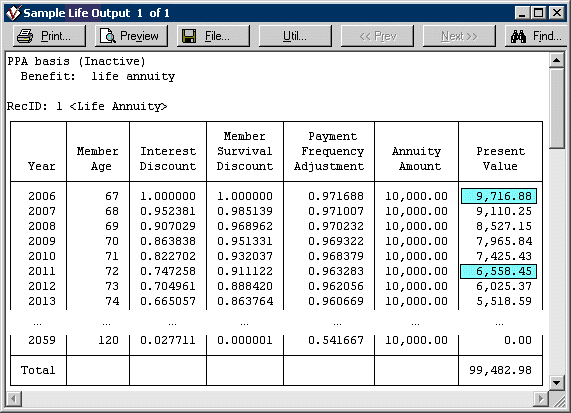Maximize the Sample Life Output window
This screenshot has width=571, height=413.
pos(539,13)
